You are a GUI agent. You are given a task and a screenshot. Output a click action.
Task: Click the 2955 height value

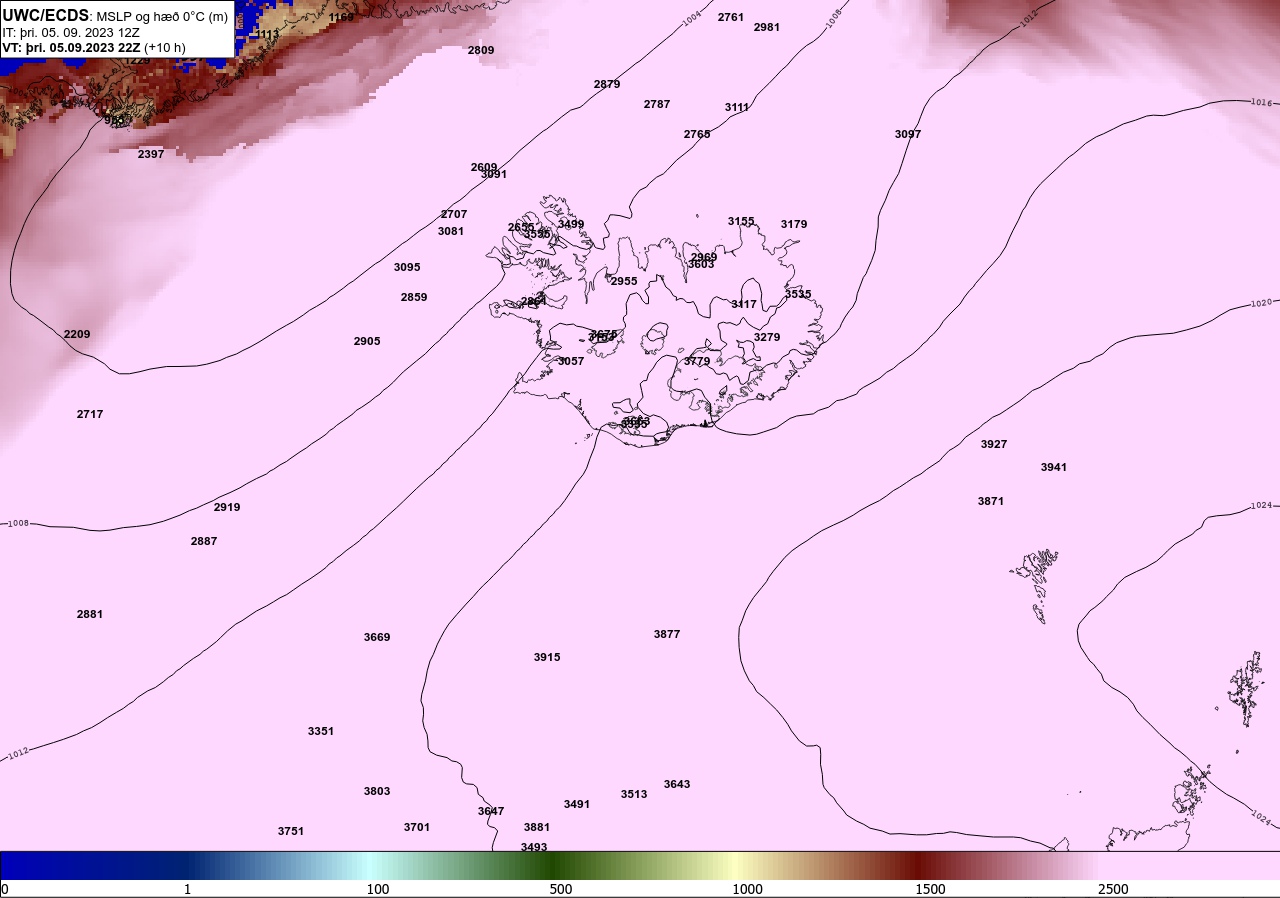(624, 281)
